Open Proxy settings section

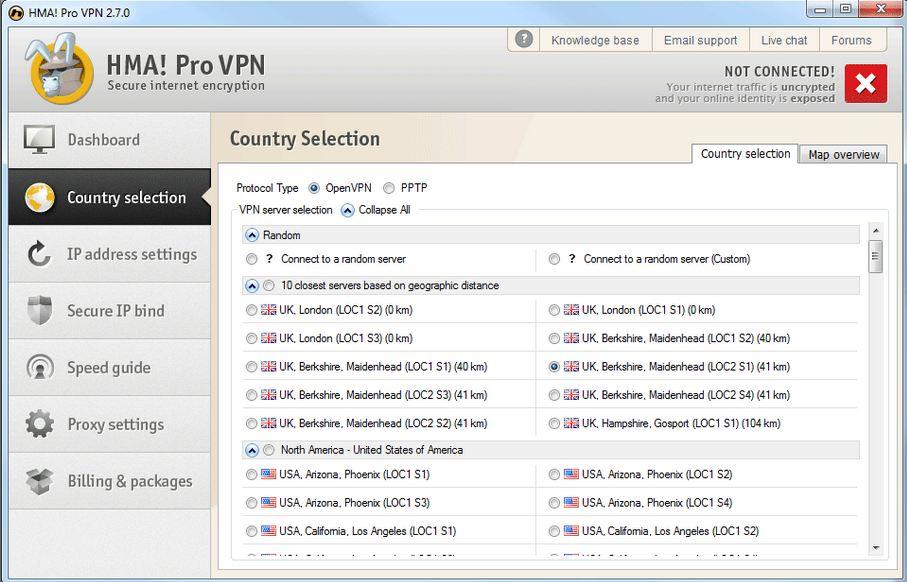pyautogui.click(x=110, y=424)
